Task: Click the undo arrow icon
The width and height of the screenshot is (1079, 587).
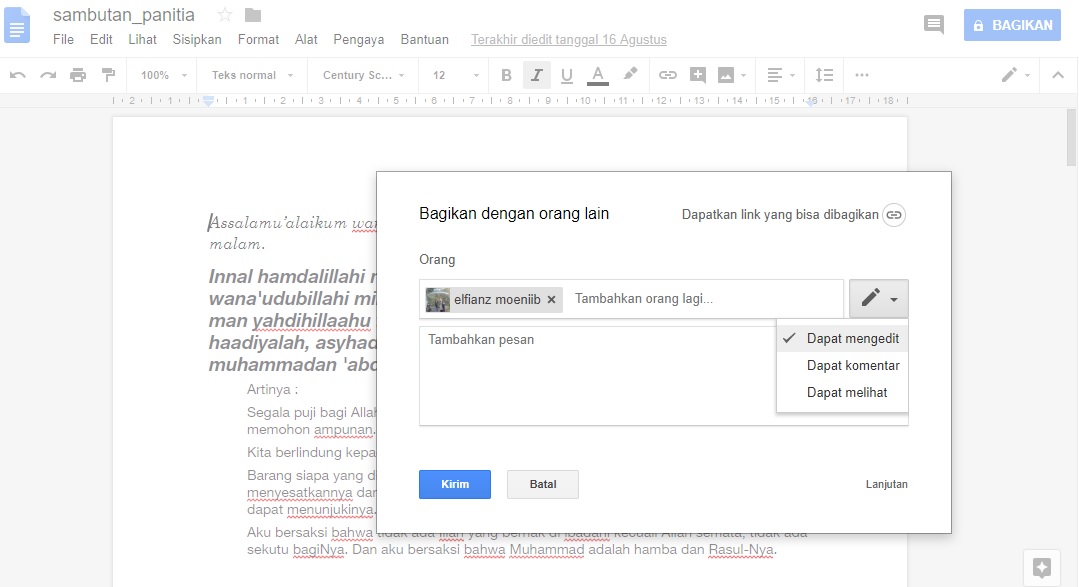Action: point(18,75)
